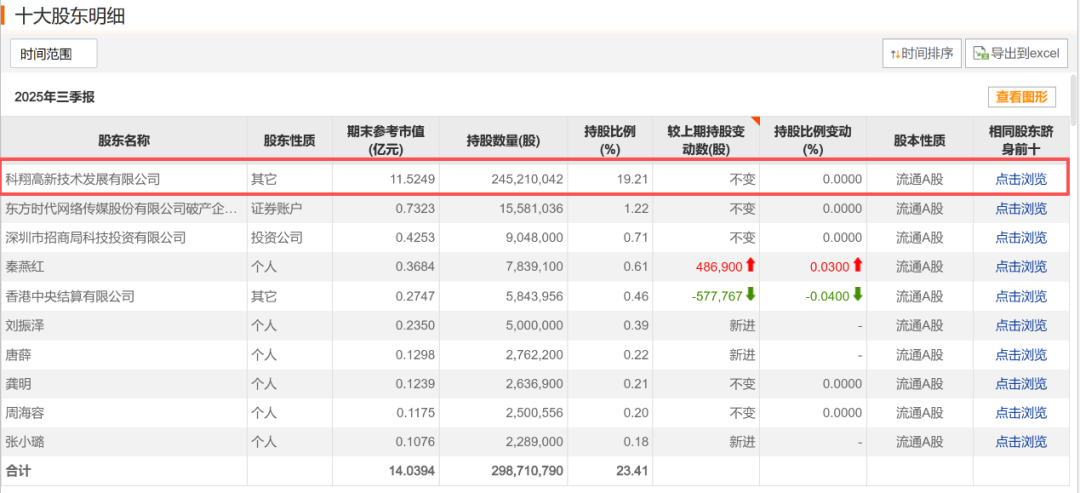Click 时间排序 button label
The width and height of the screenshot is (1080, 493).
pyautogui.click(x=927, y=54)
